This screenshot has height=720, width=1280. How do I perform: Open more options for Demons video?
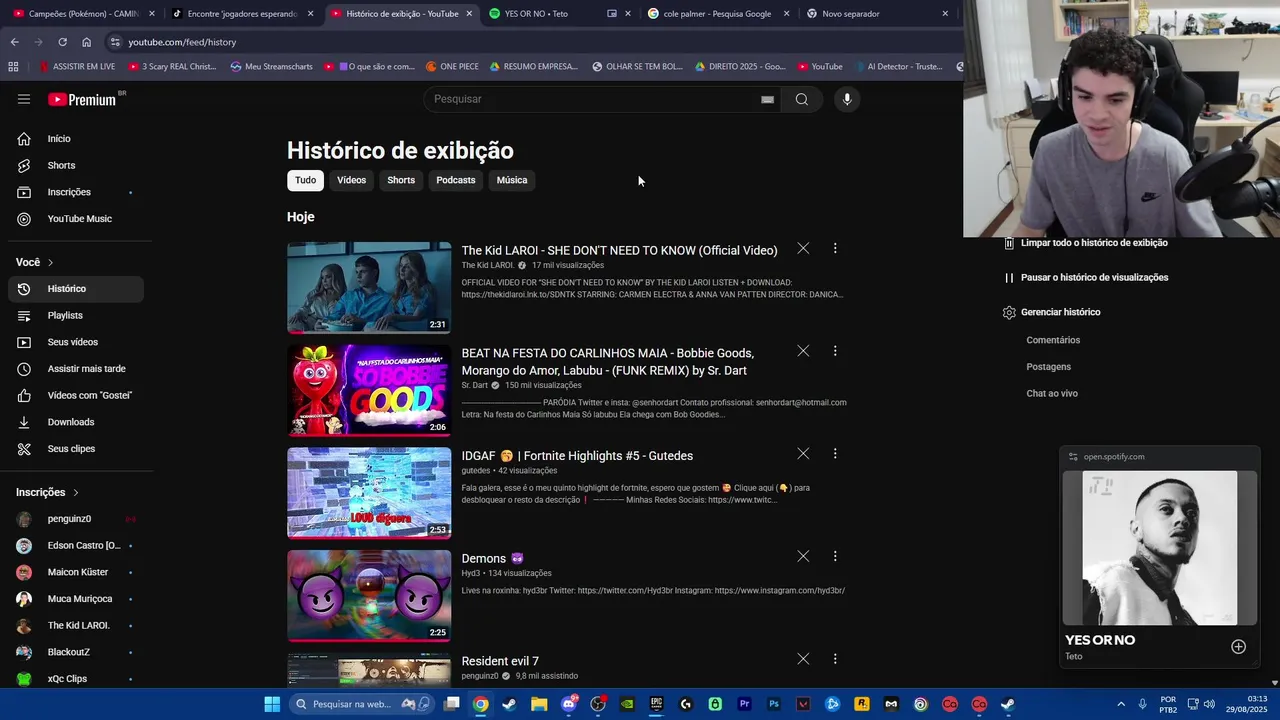click(x=835, y=556)
